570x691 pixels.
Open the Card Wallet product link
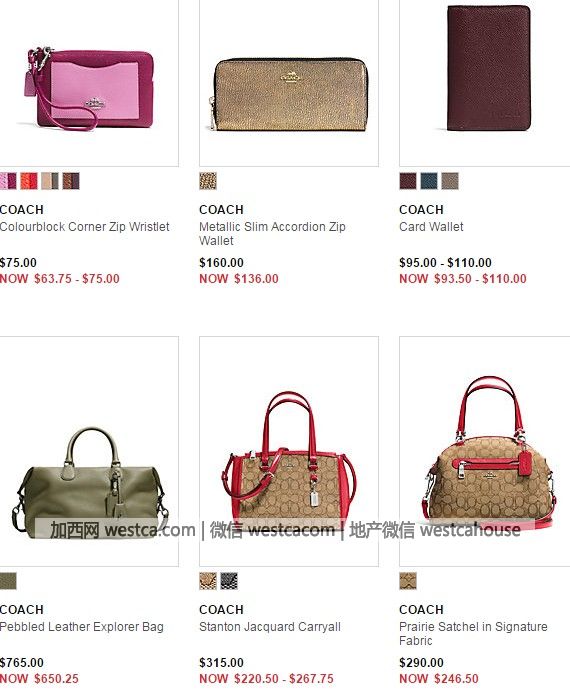point(431,227)
